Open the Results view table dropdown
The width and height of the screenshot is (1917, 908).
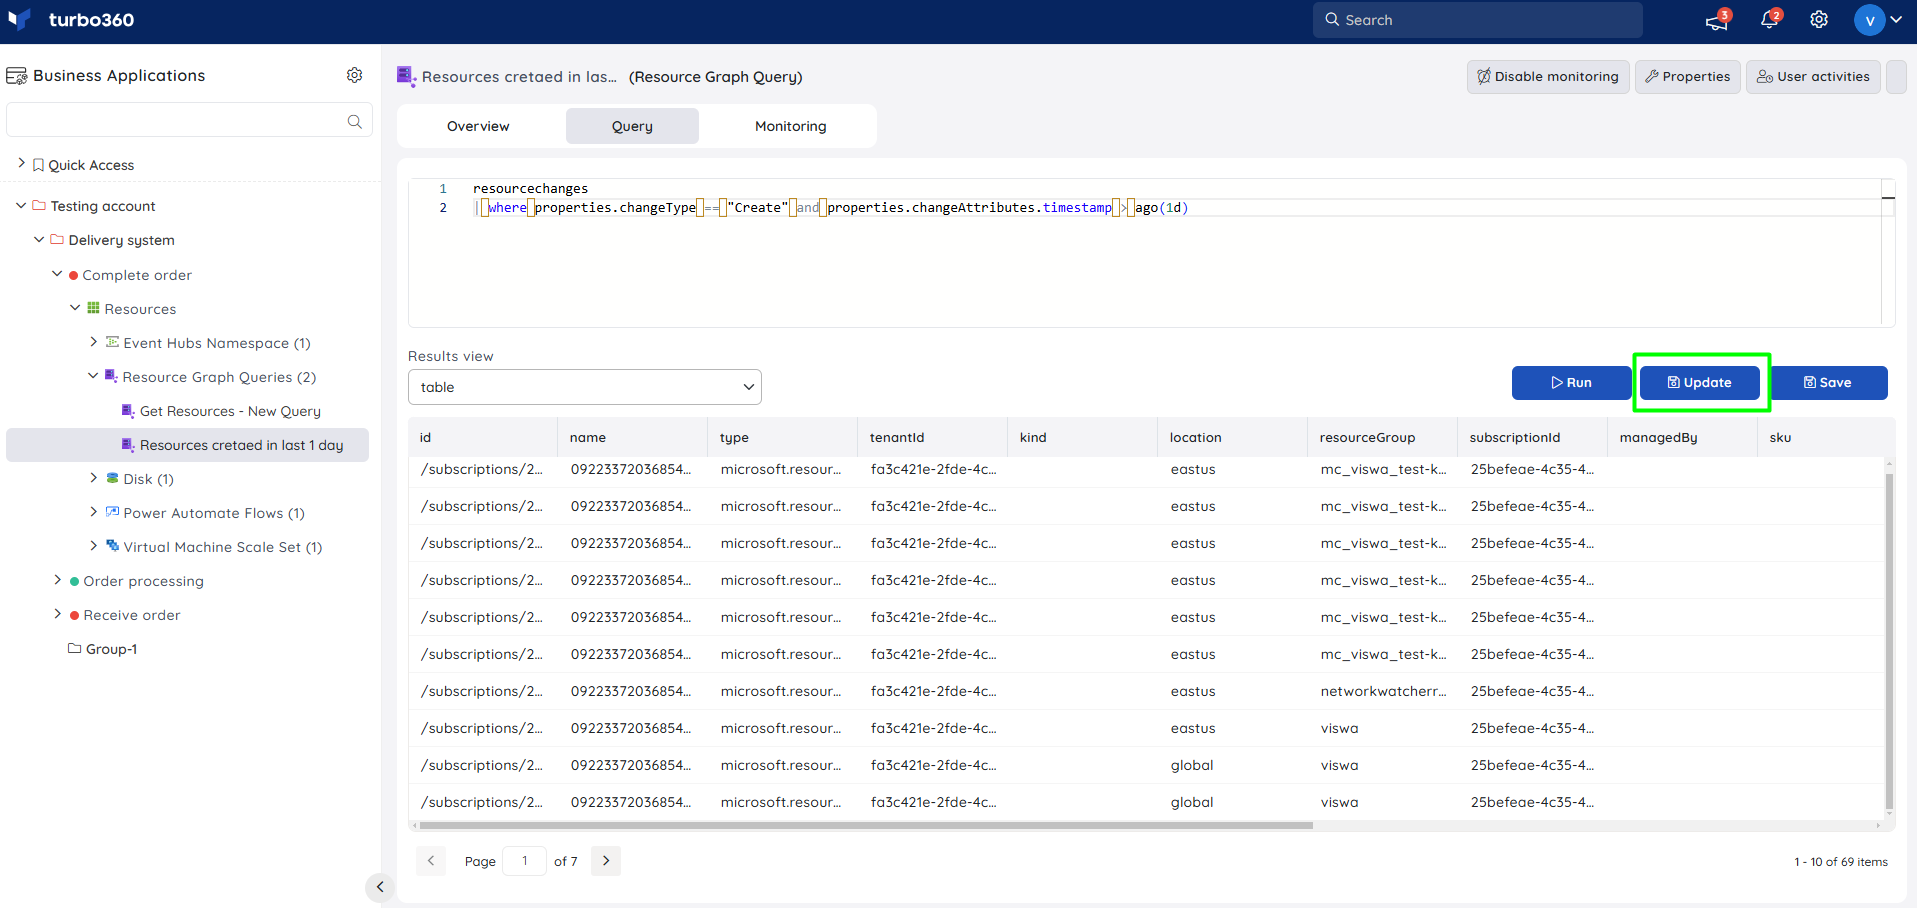pyautogui.click(x=585, y=387)
